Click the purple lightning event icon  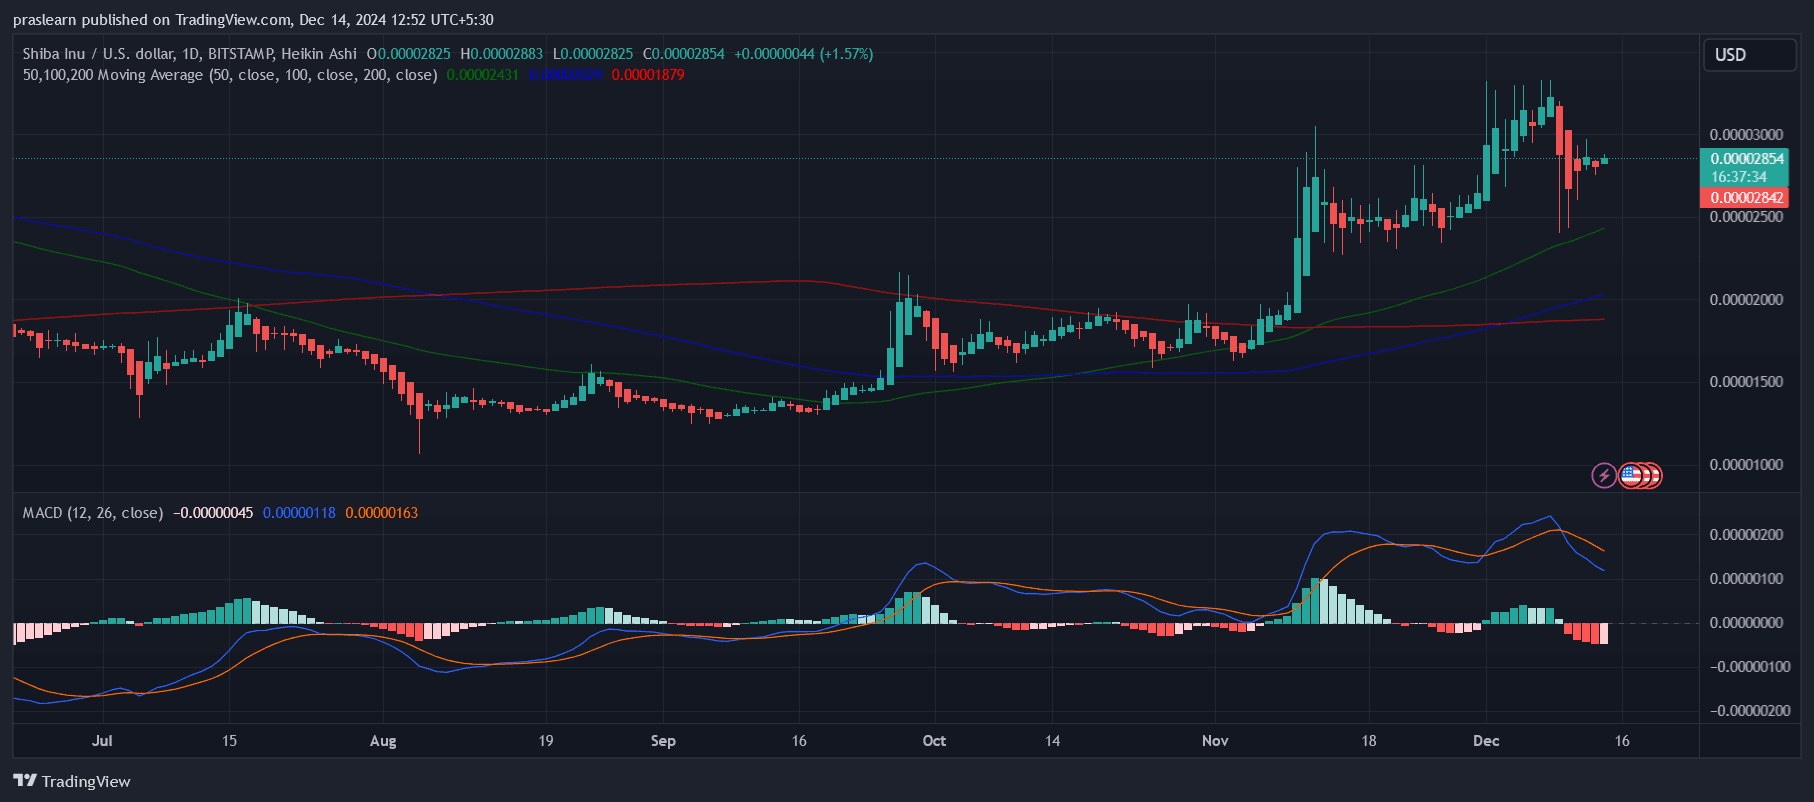1604,476
